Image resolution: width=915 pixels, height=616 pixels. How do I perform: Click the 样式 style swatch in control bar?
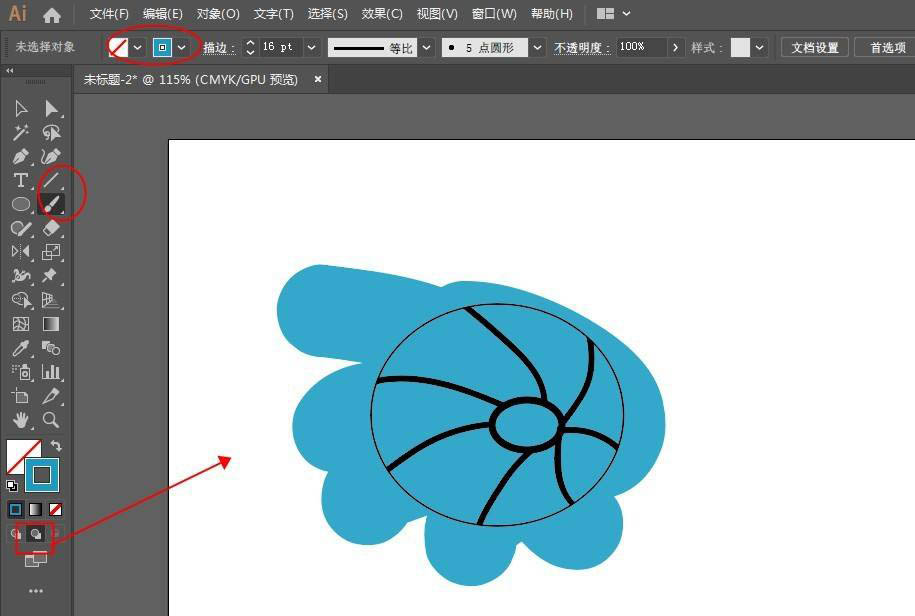740,47
